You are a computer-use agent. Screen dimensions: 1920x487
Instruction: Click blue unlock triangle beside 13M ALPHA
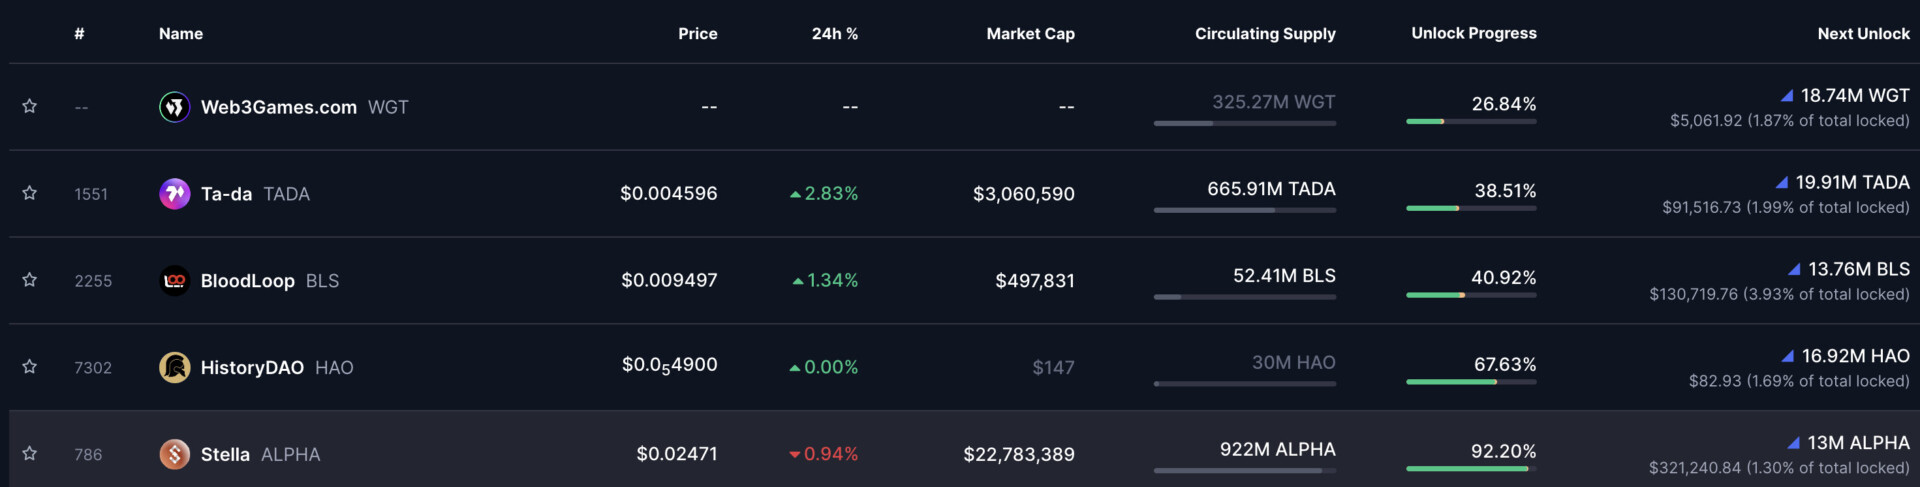1793,443
